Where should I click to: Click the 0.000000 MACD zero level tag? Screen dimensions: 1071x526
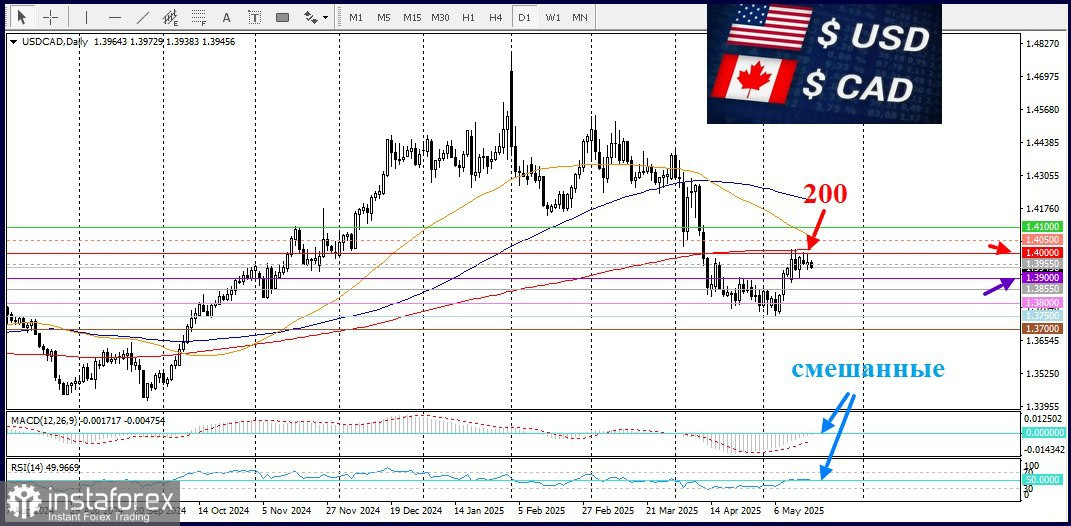[1042, 432]
